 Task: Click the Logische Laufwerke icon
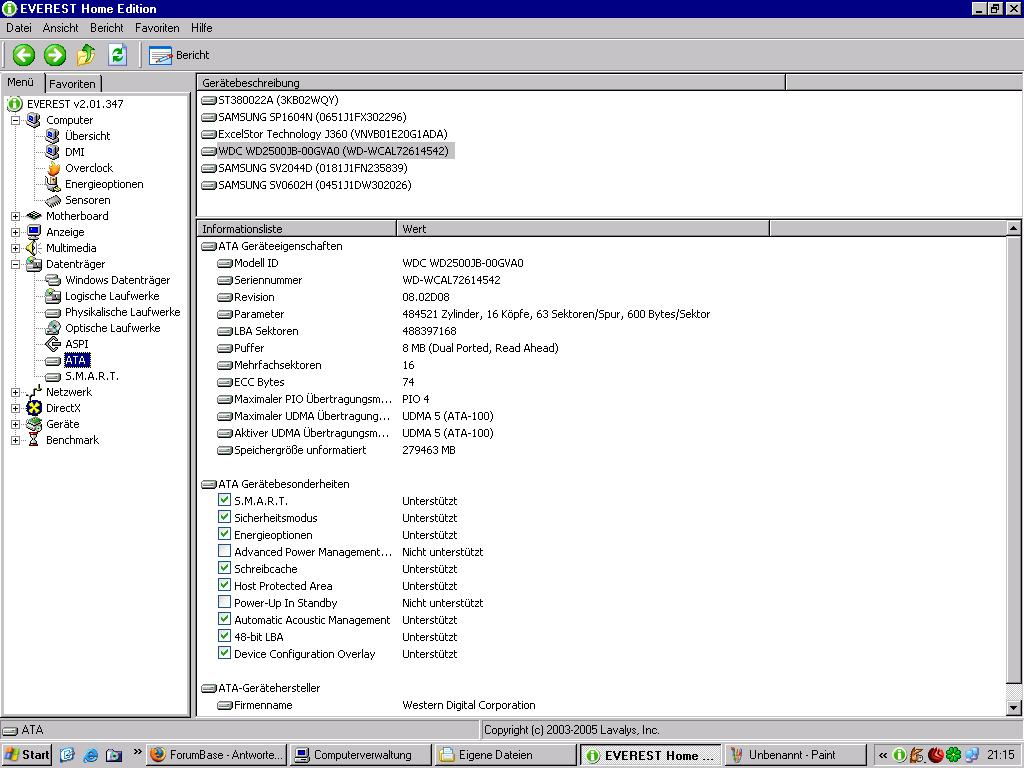53,296
